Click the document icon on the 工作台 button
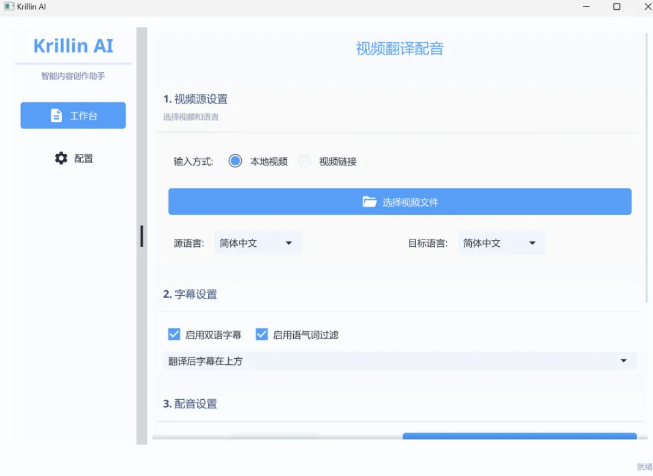The image size is (653, 476). [x=56, y=116]
